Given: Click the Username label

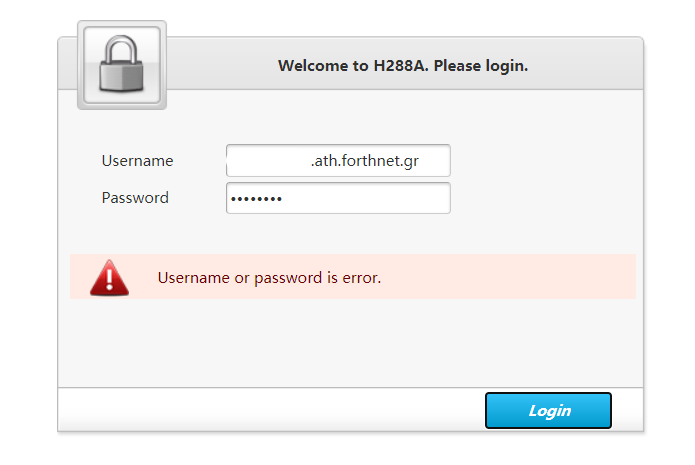Looking at the screenshot, I should 137,160.
